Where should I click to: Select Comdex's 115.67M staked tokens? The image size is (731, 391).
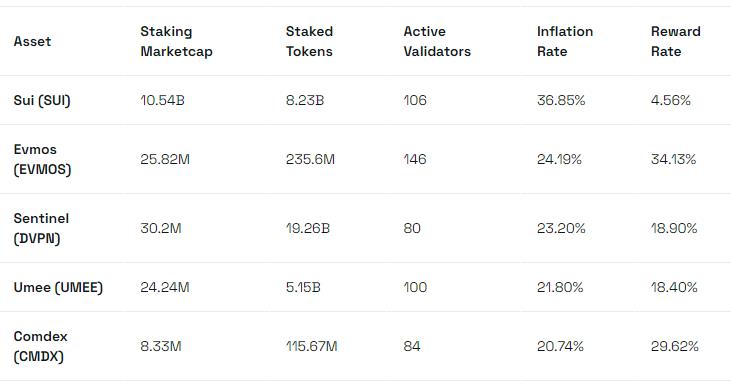point(311,346)
